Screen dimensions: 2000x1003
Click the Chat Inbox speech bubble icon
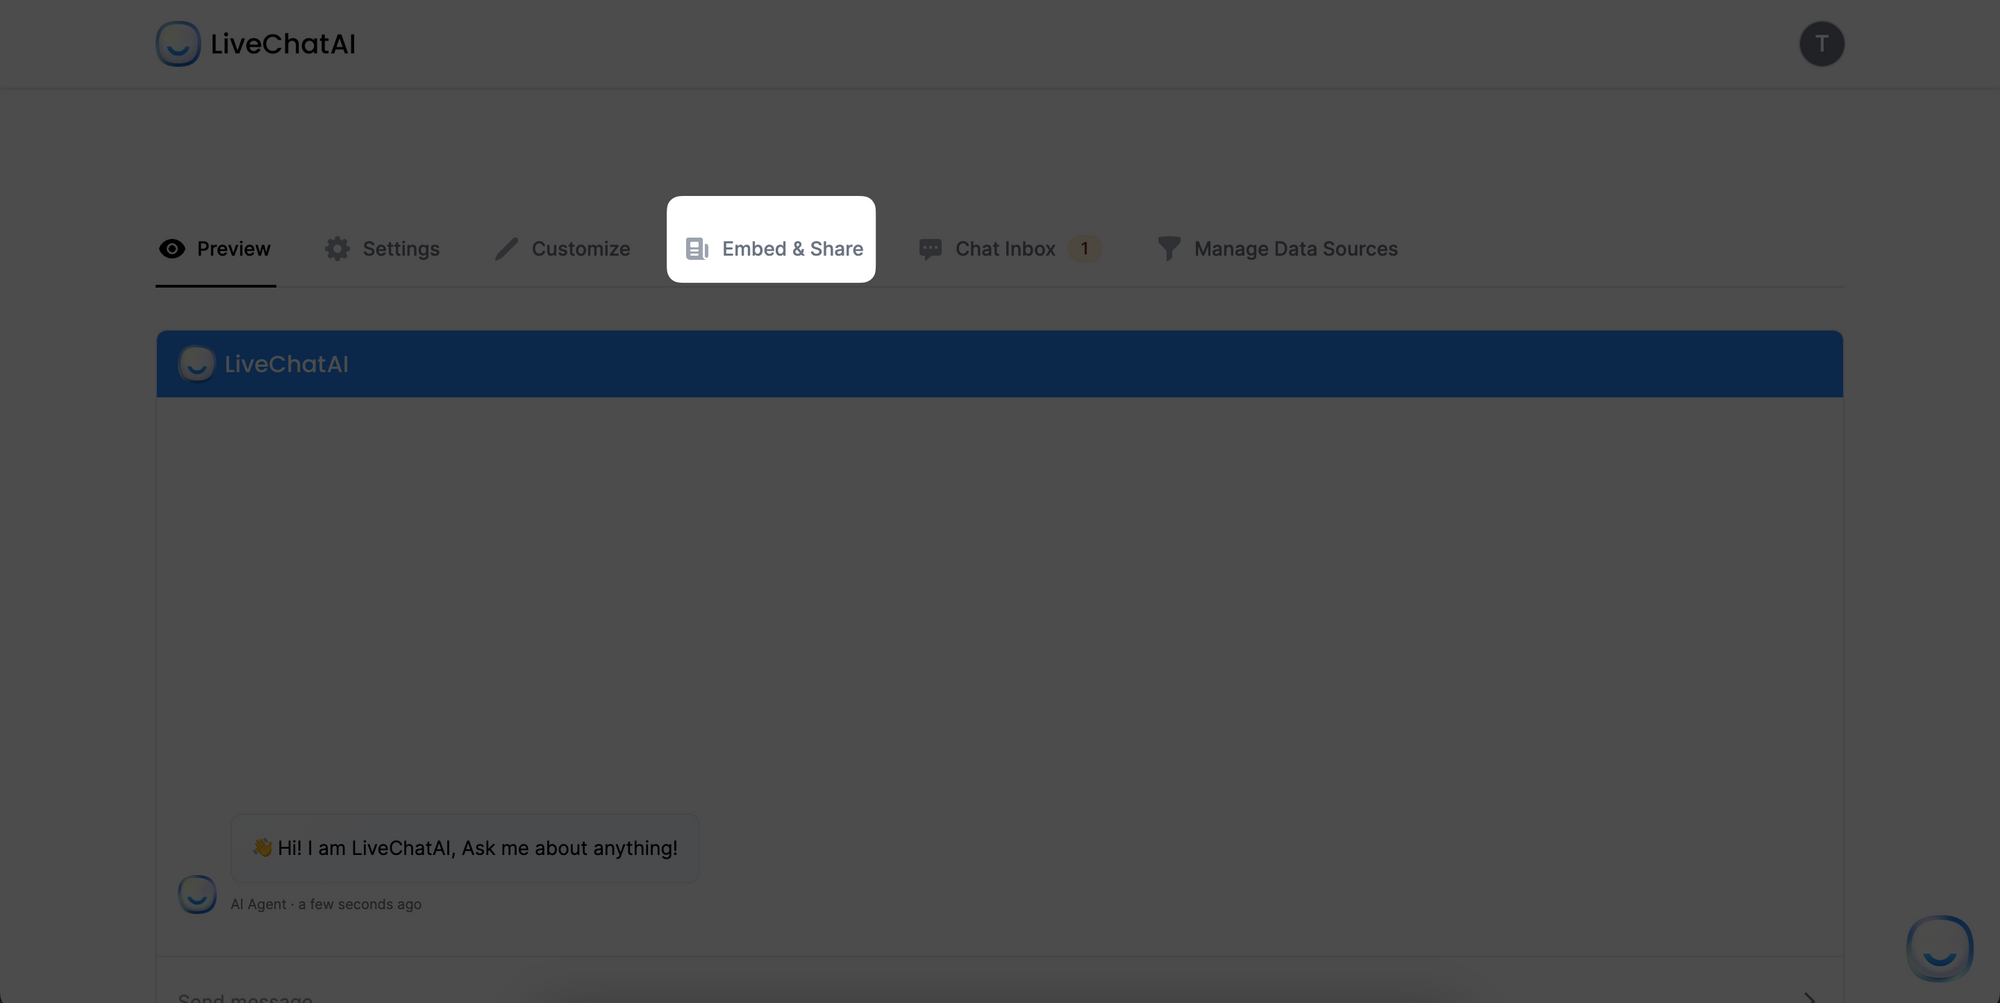pos(930,249)
